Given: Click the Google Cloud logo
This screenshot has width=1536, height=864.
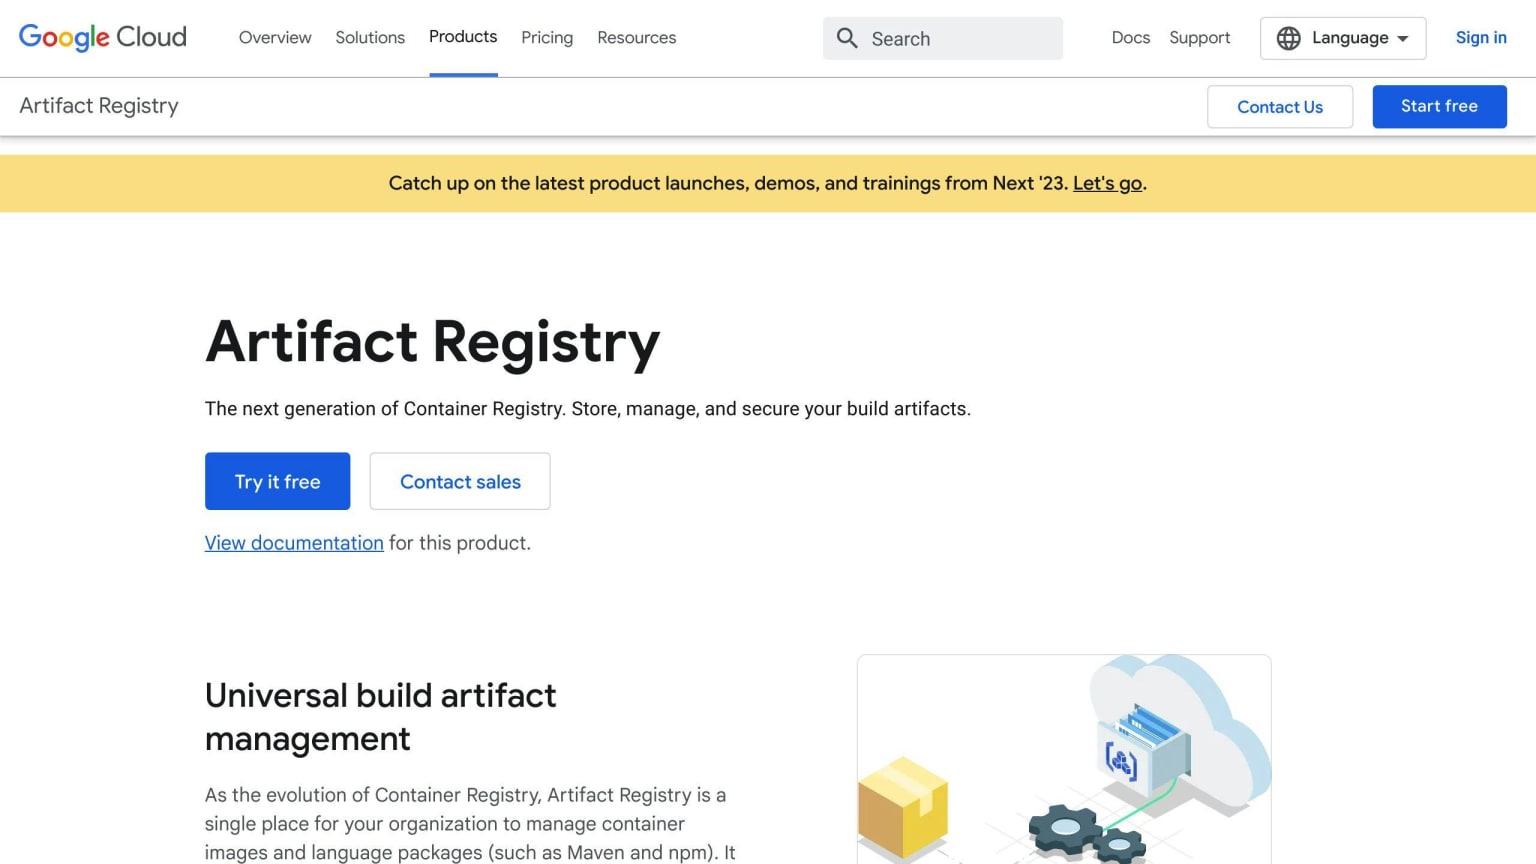Looking at the screenshot, I should [103, 37].
